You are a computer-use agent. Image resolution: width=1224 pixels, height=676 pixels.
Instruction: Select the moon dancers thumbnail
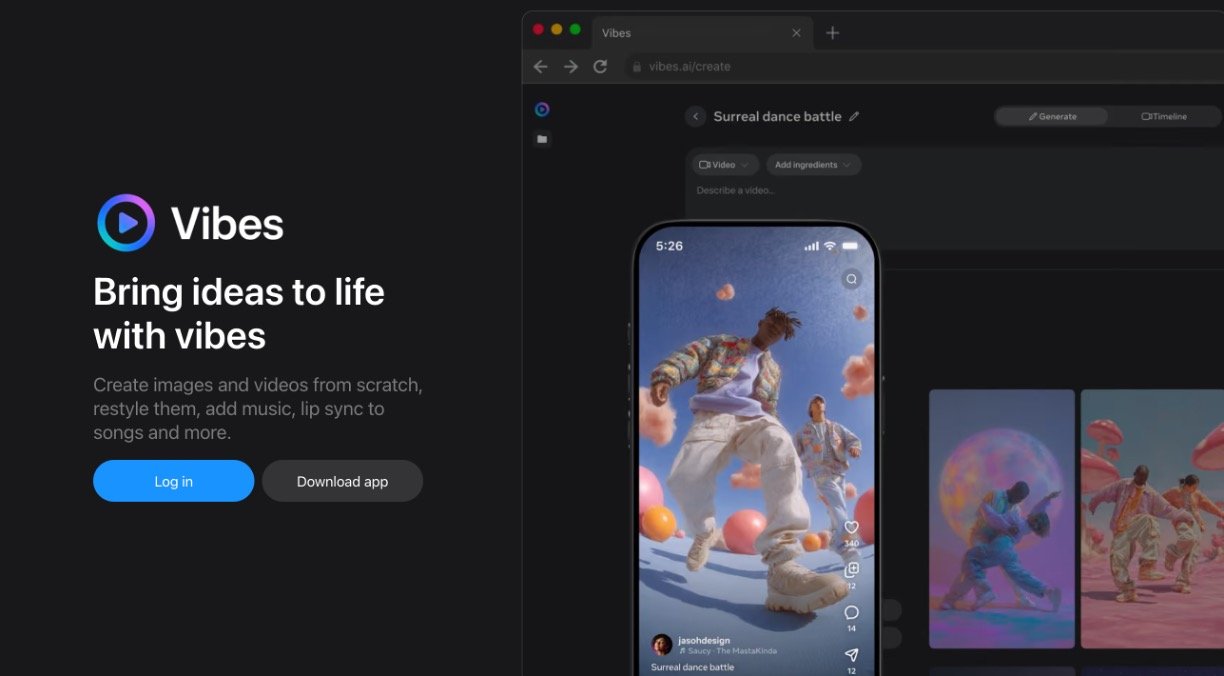point(1002,519)
